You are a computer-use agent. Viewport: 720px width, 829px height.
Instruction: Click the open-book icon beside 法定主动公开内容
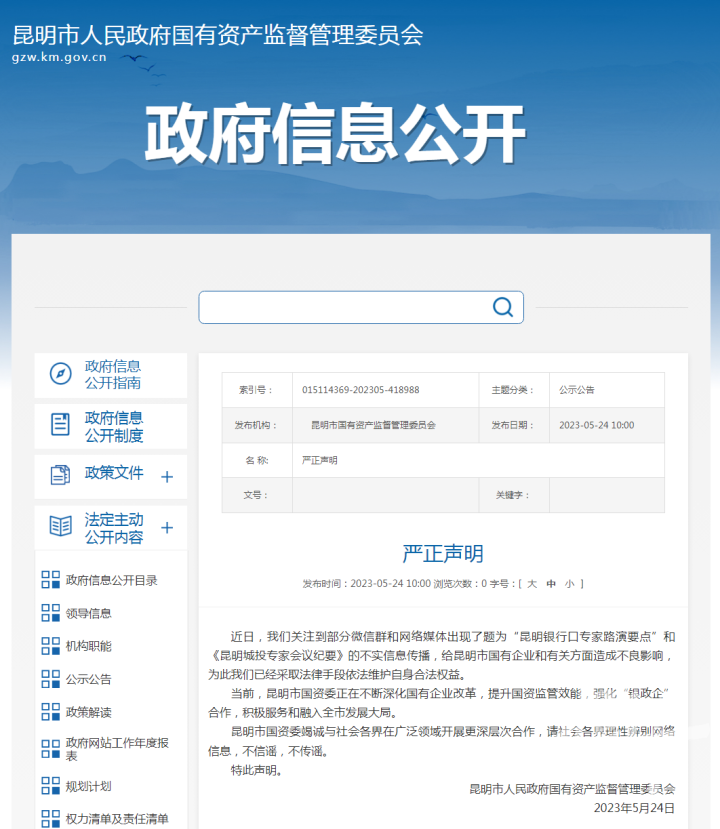pos(61,526)
